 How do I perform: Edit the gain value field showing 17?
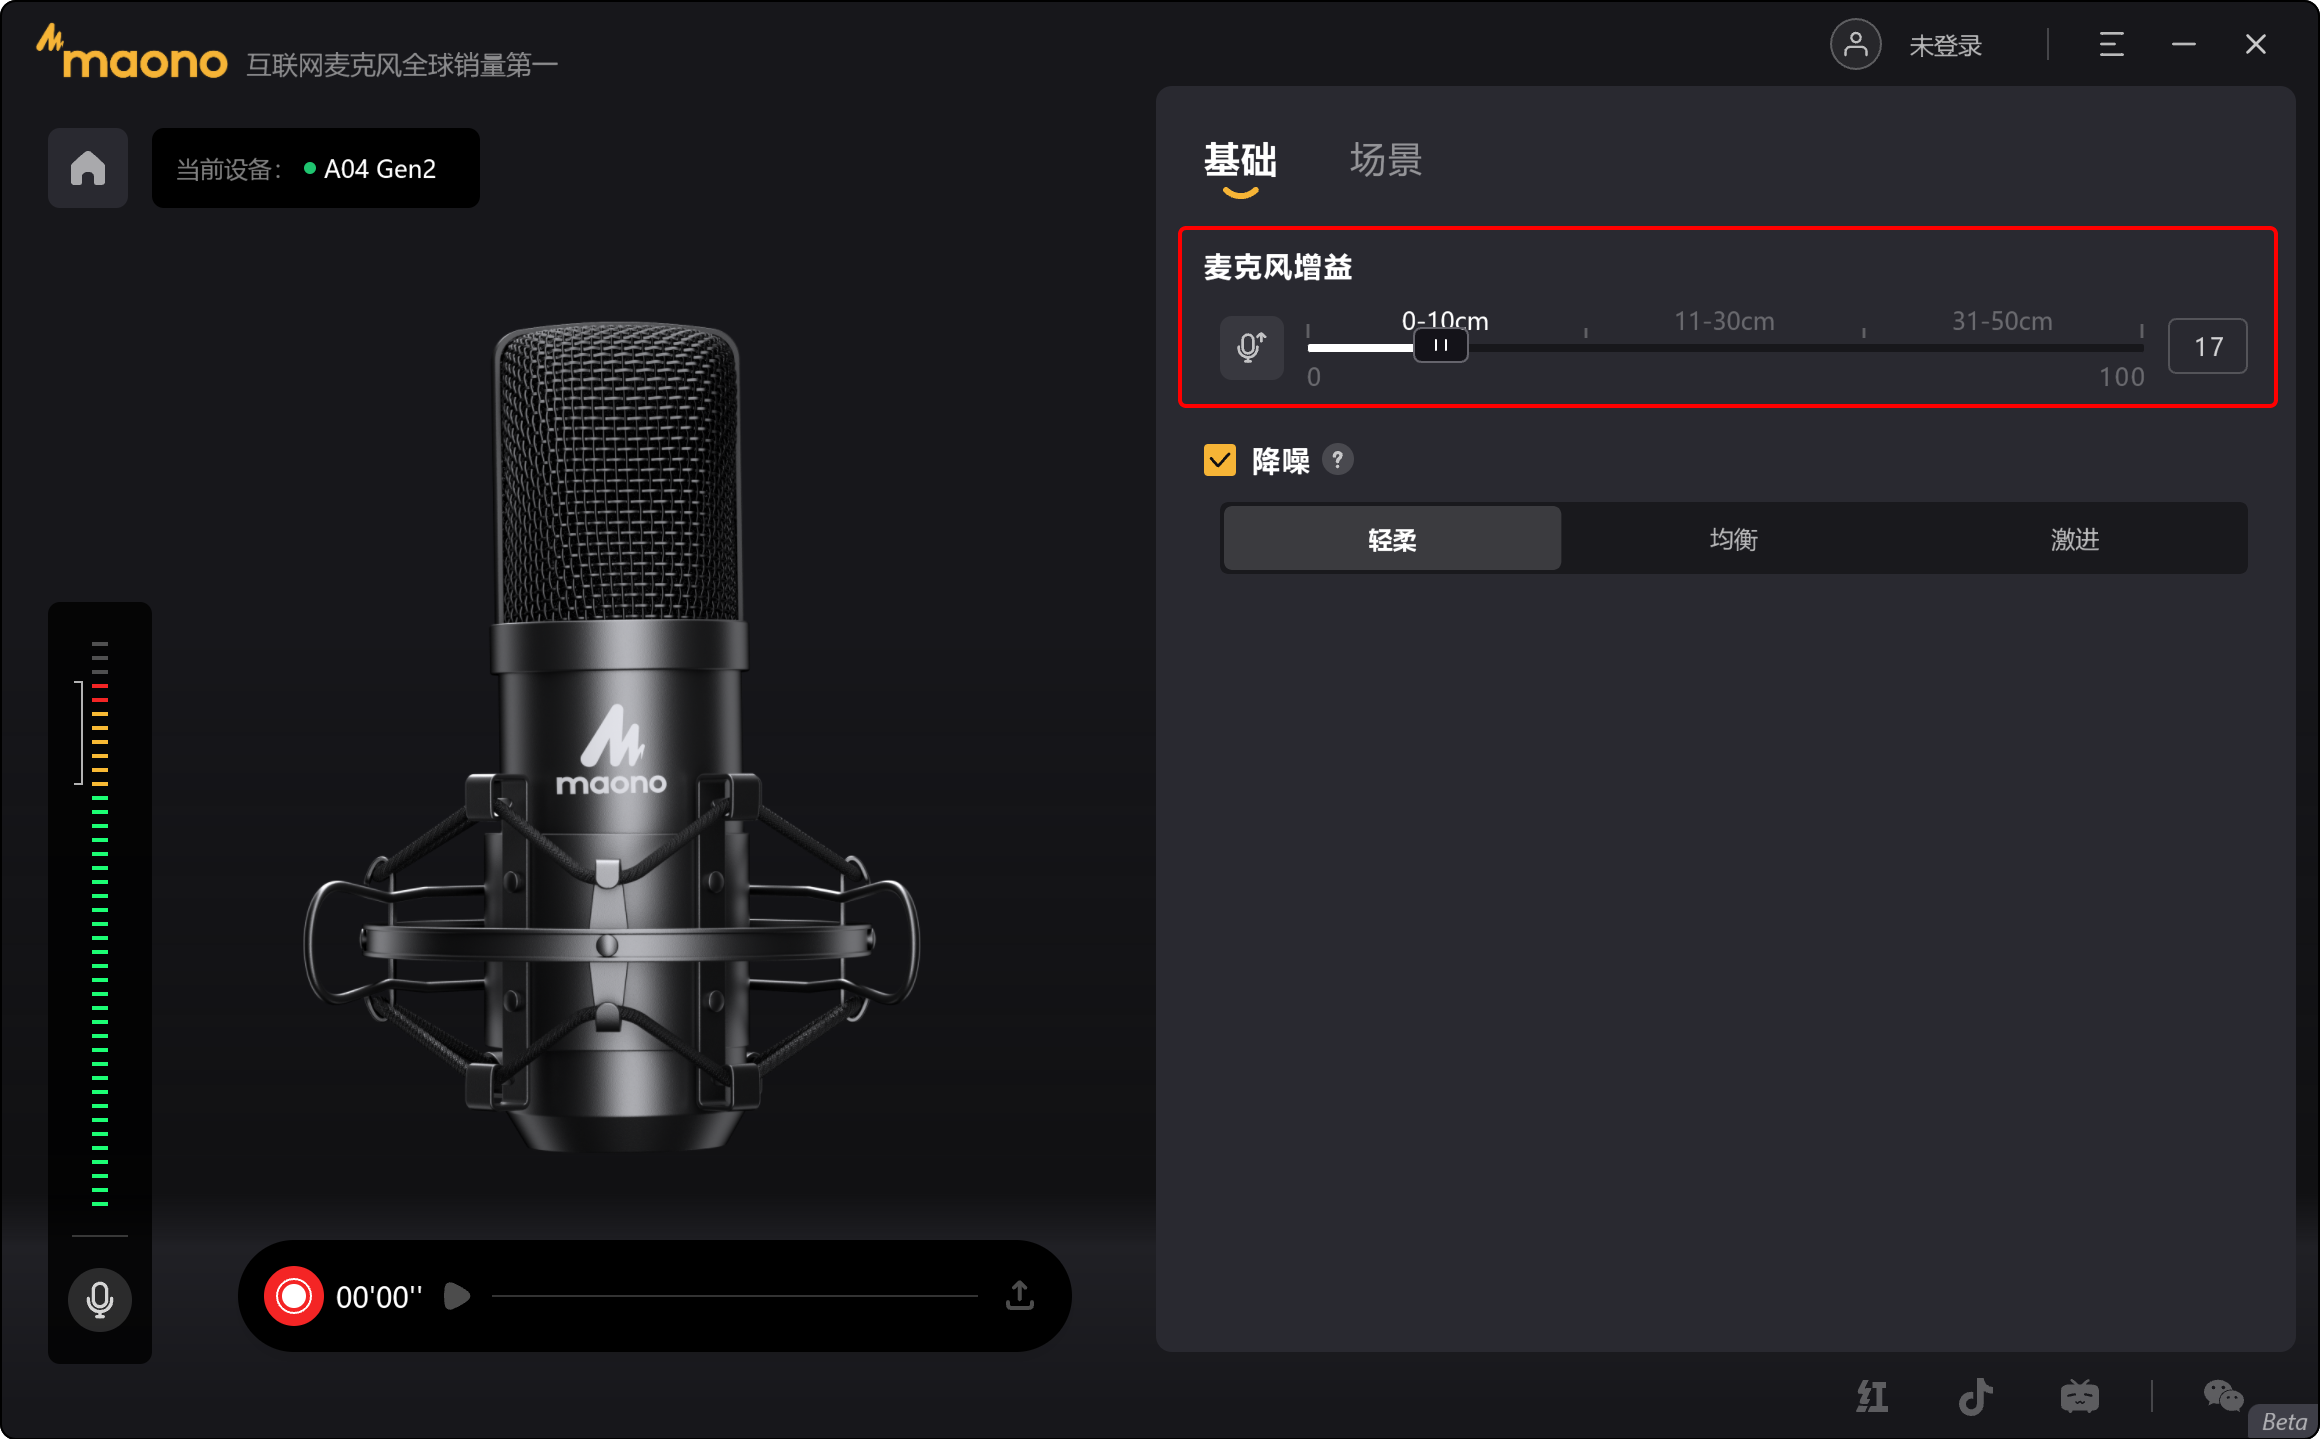(2208, 347)
